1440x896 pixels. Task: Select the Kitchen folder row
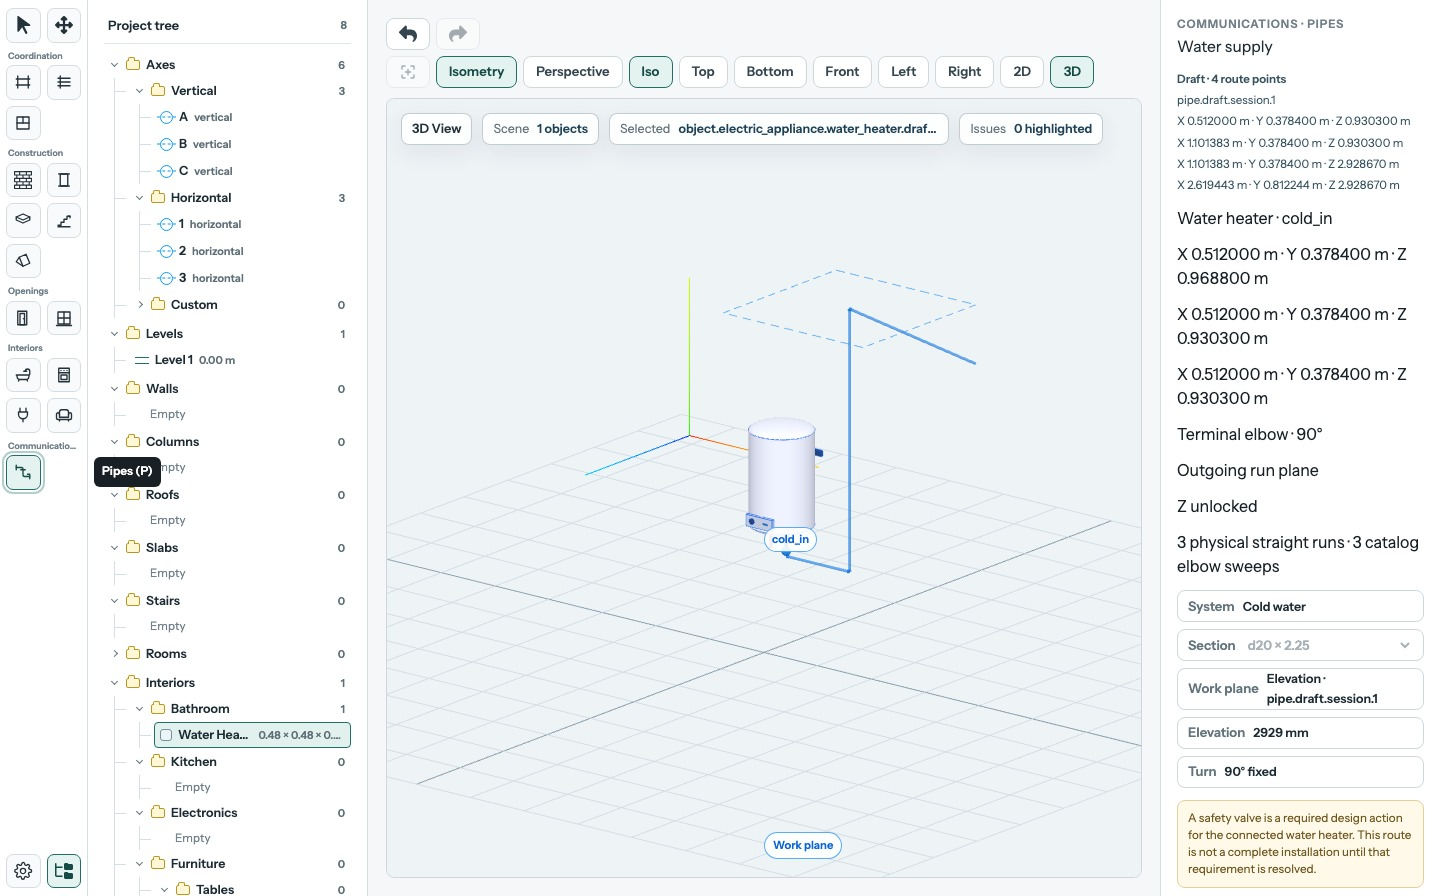coord(240,762)
